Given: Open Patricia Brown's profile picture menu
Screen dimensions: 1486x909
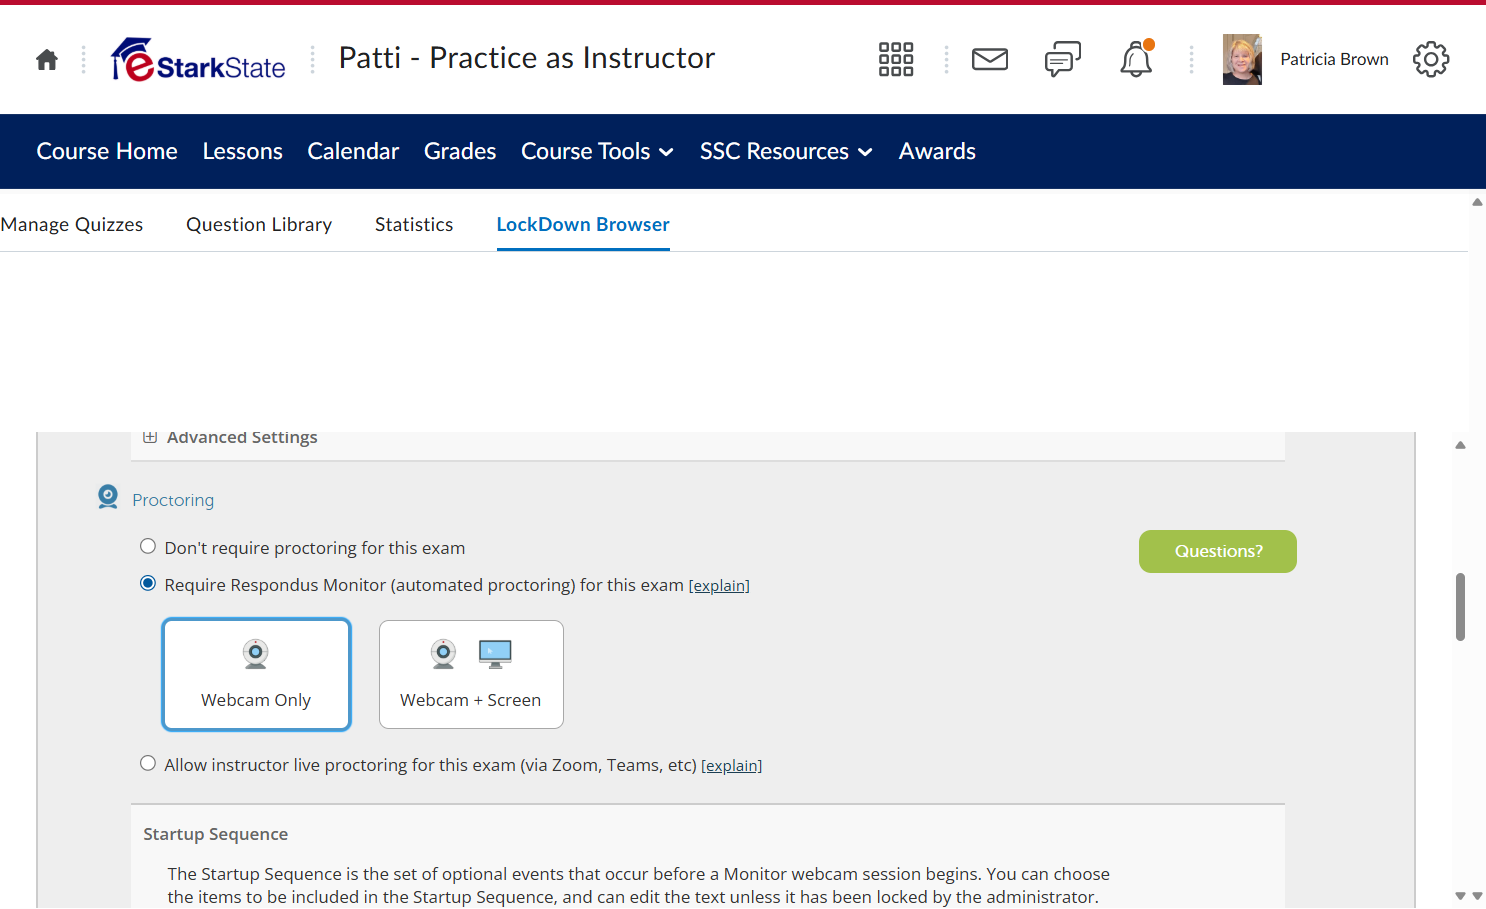Looking at the screenshot, I should click(1242, 60).
